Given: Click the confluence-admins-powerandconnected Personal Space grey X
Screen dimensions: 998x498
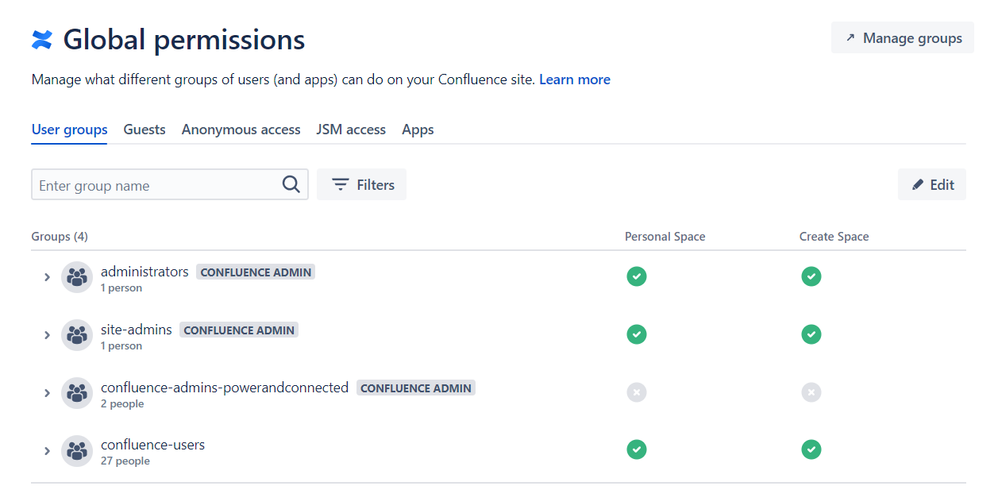Looking at the screenshot, I should coord(636,392).
